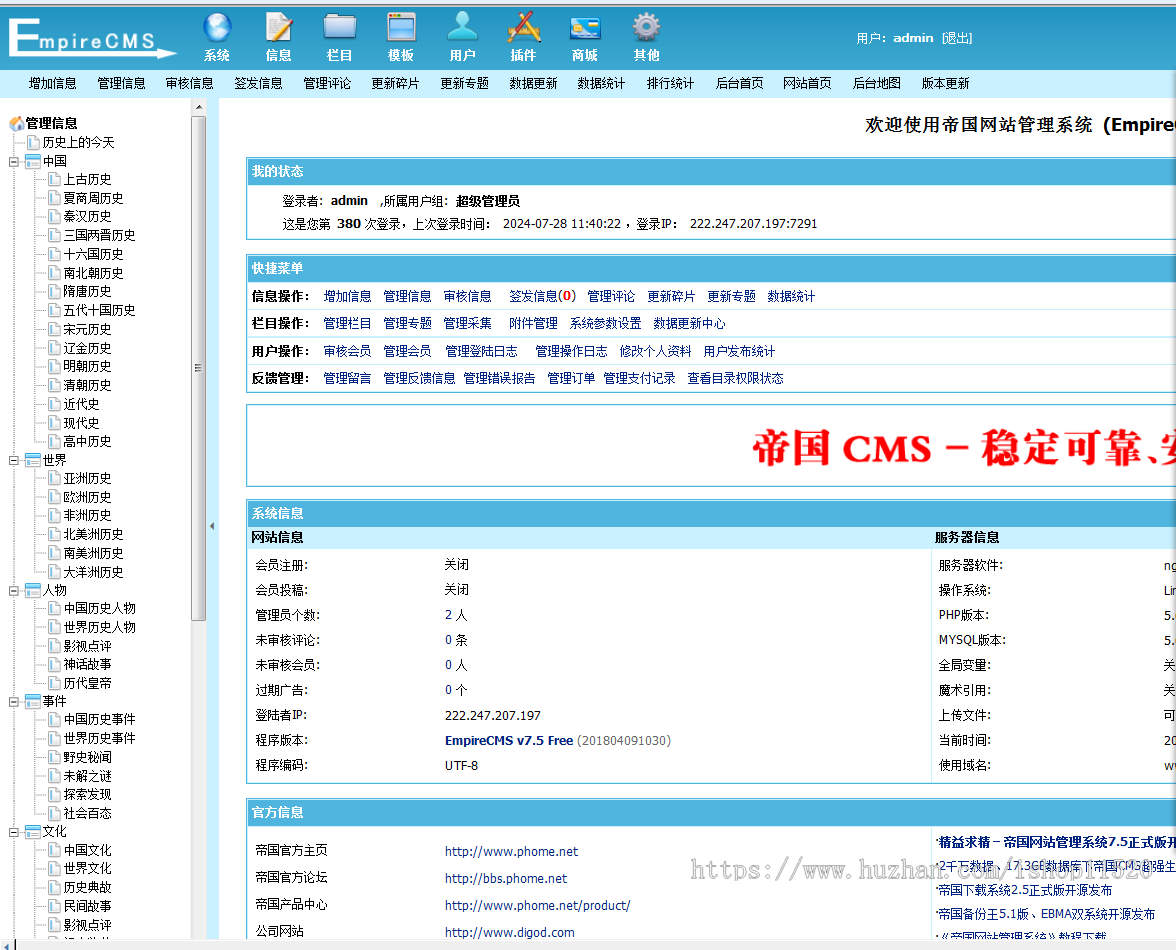1176x950 pixels.
Task: Open 管理登陆日志 quick menu link
Action: [x=482, y=351]
